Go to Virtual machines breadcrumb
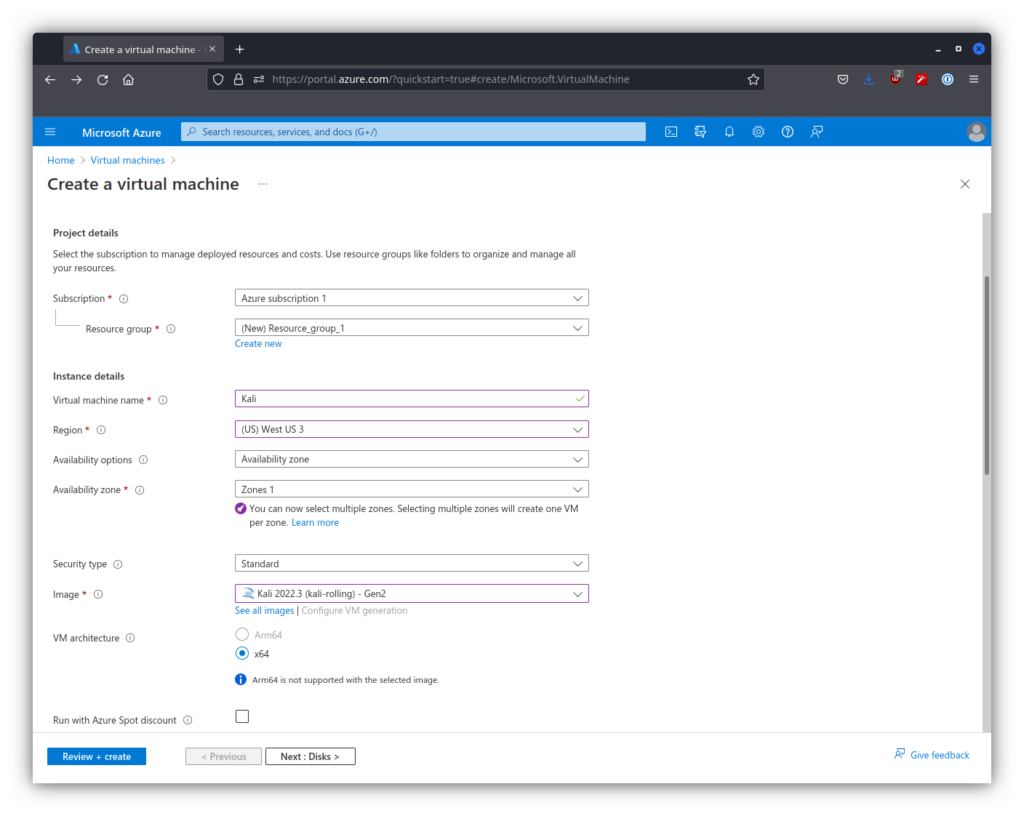This screenshot has height=816, width=1024. point(127,160)
